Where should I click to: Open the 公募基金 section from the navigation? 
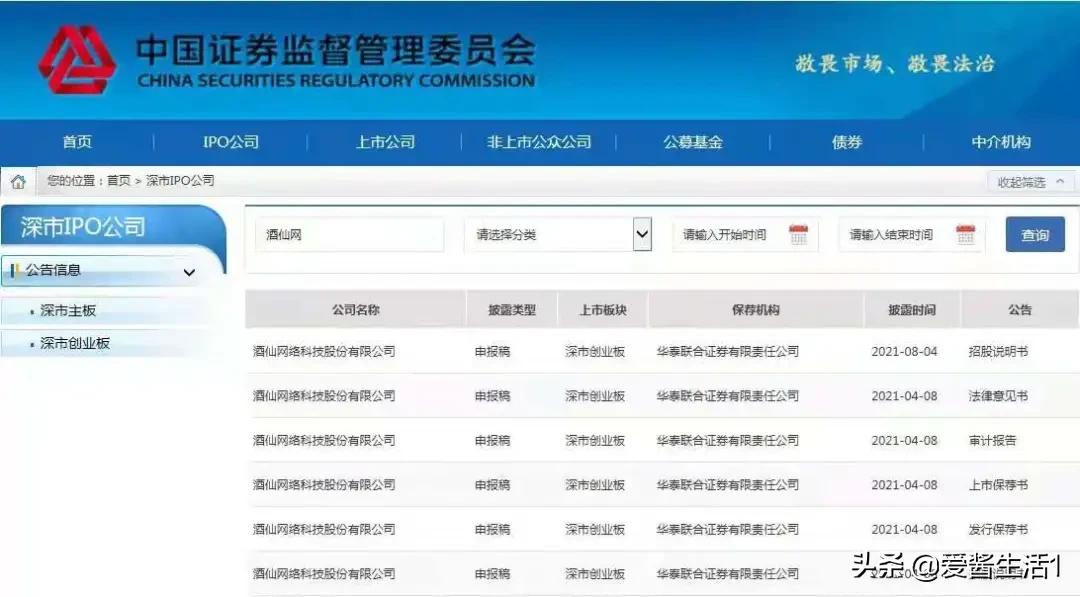coord(693,141)
